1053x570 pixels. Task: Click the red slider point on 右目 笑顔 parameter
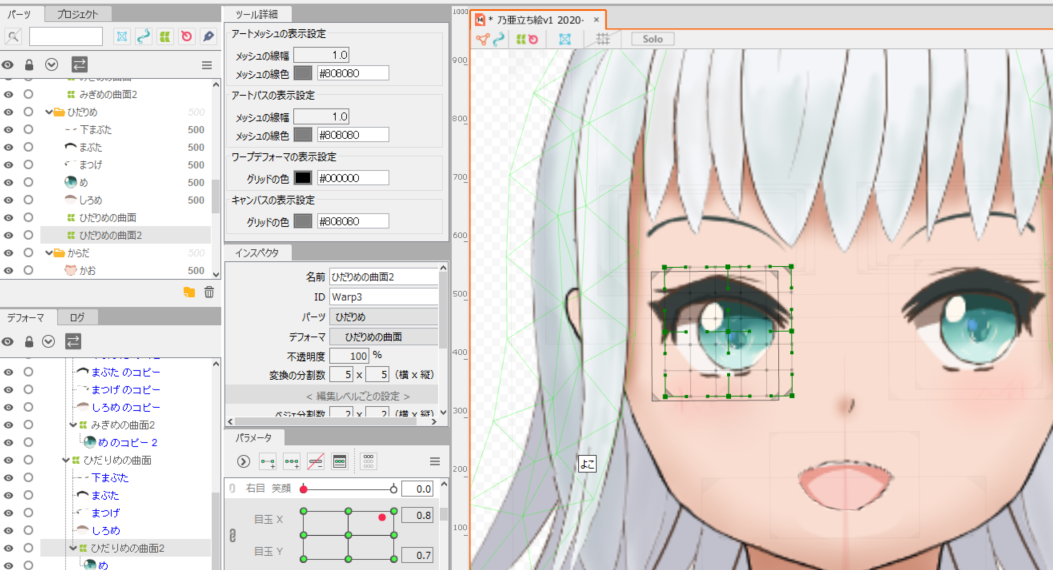tap(304, 489)
